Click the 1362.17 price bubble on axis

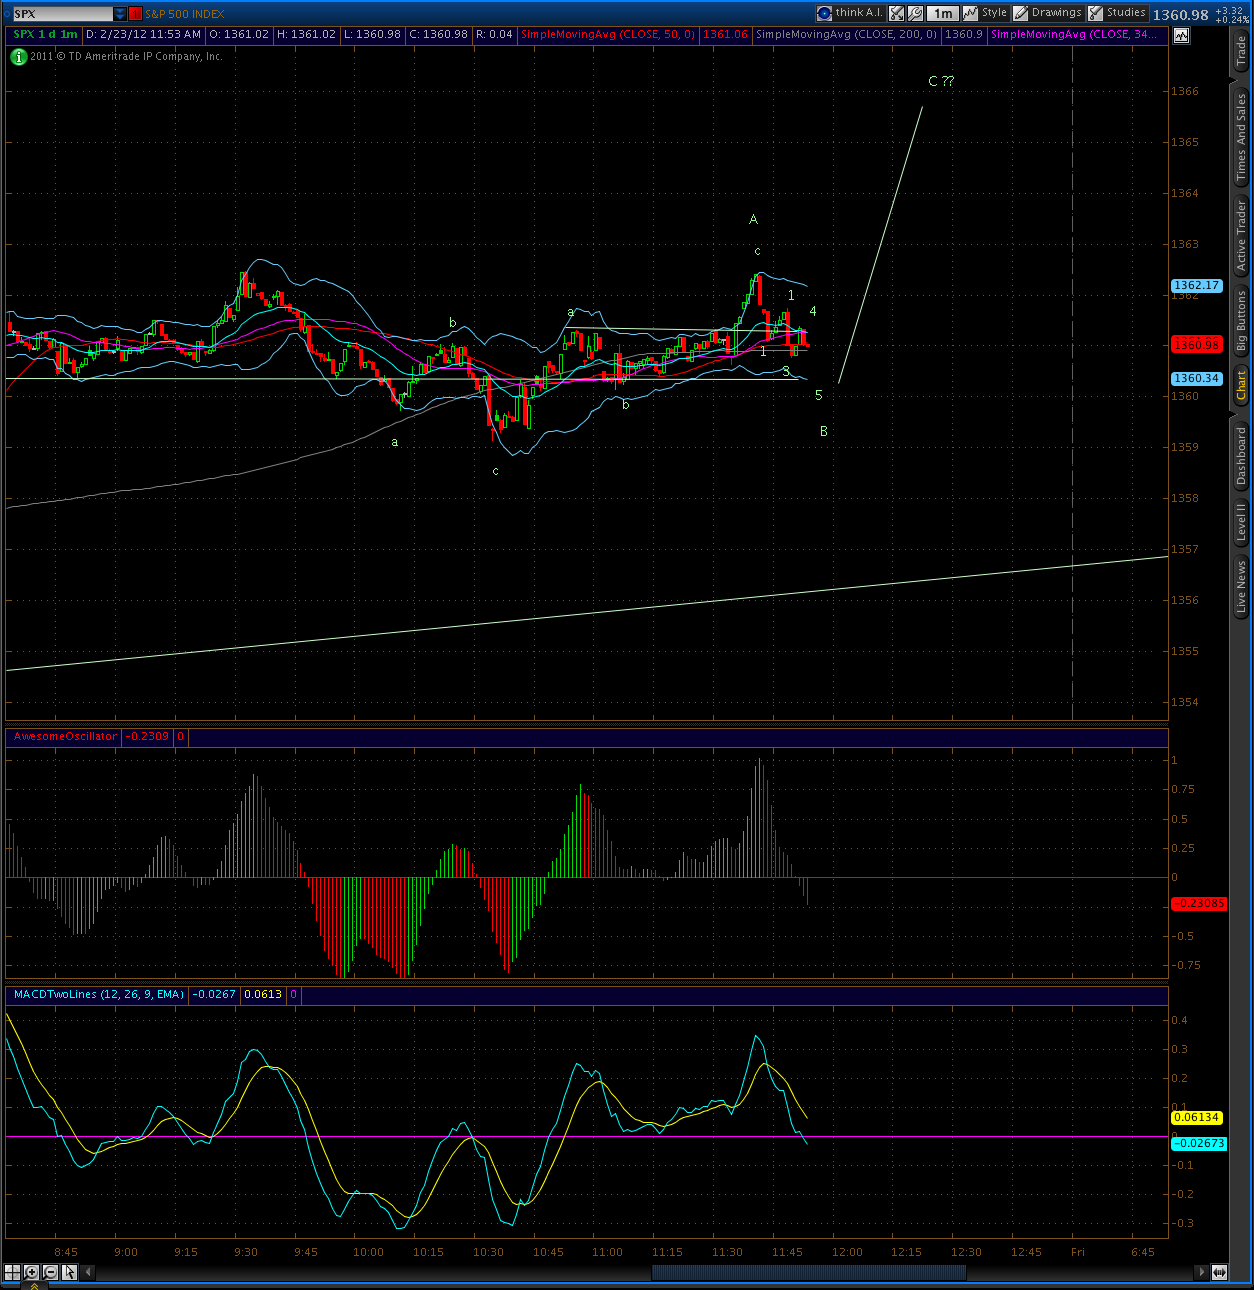[1196, 285]
